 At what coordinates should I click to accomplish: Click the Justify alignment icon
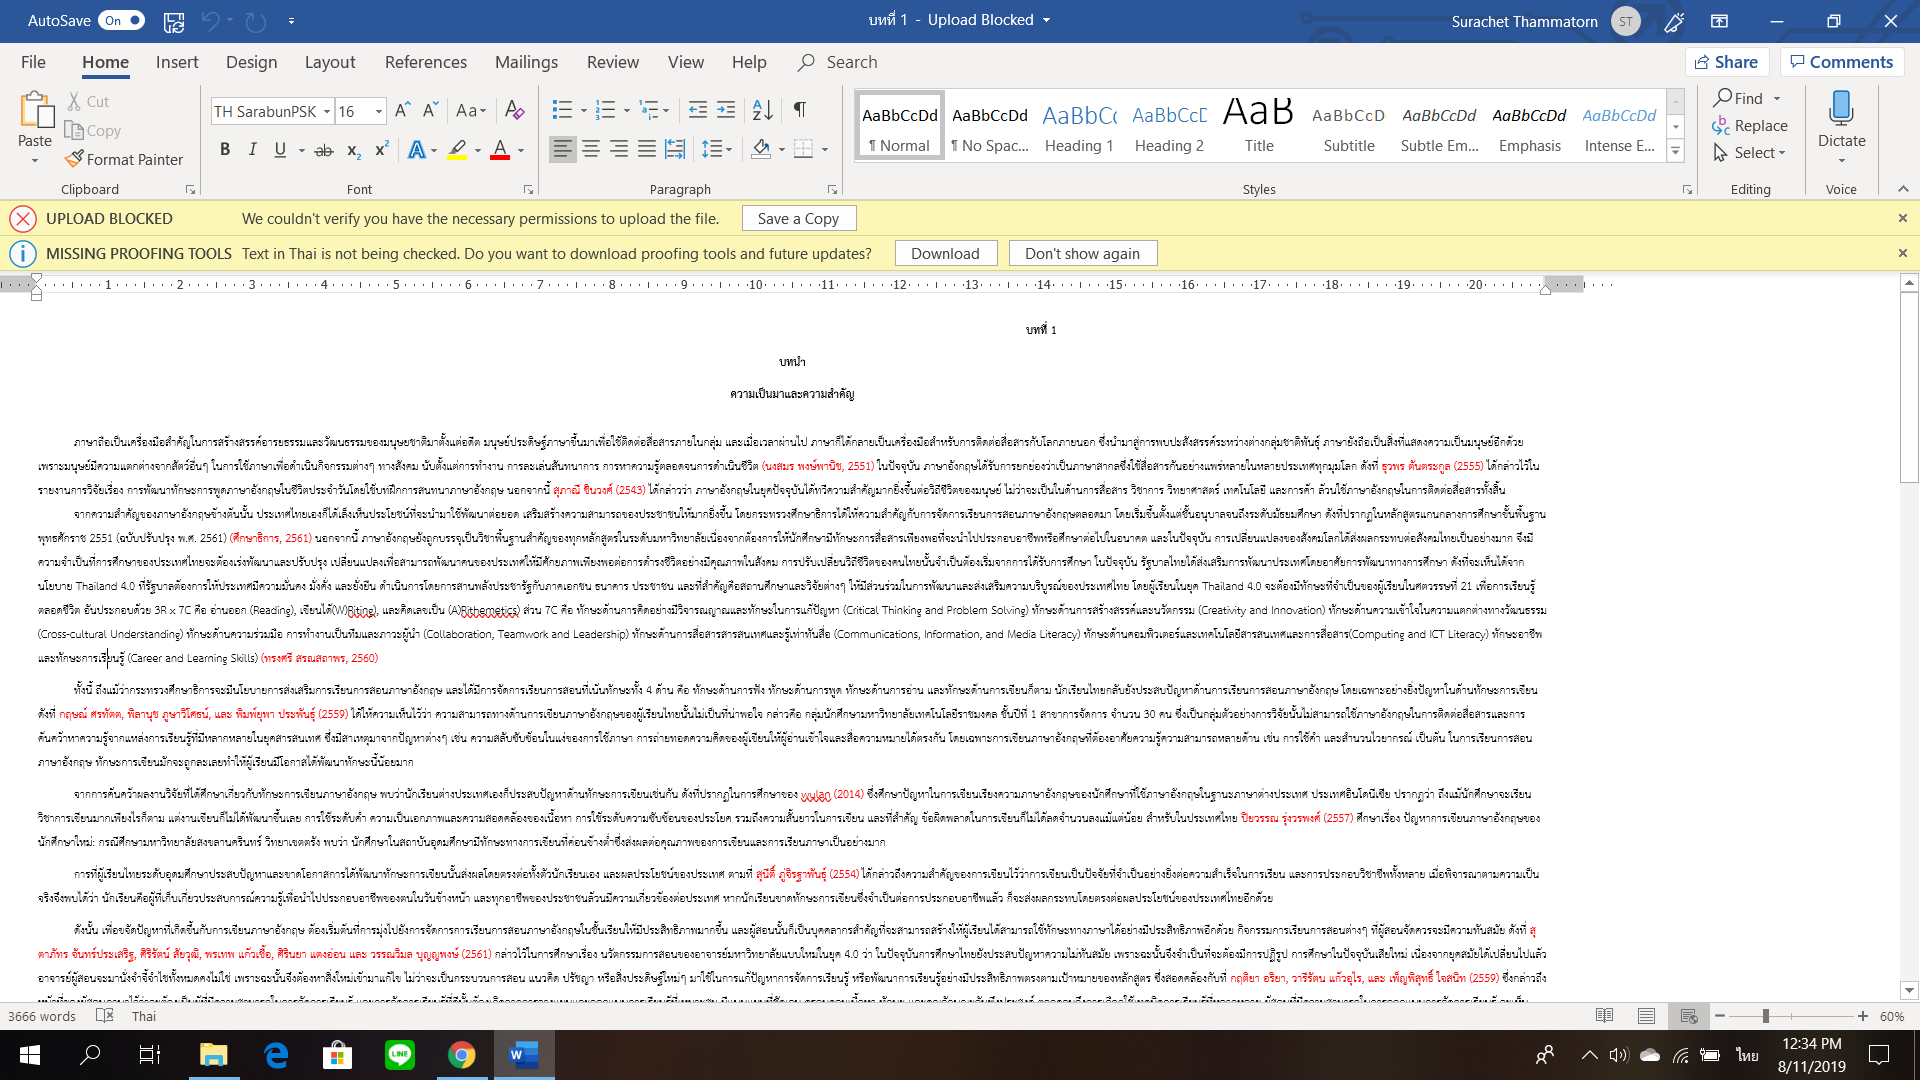click(x=647, y=150)
